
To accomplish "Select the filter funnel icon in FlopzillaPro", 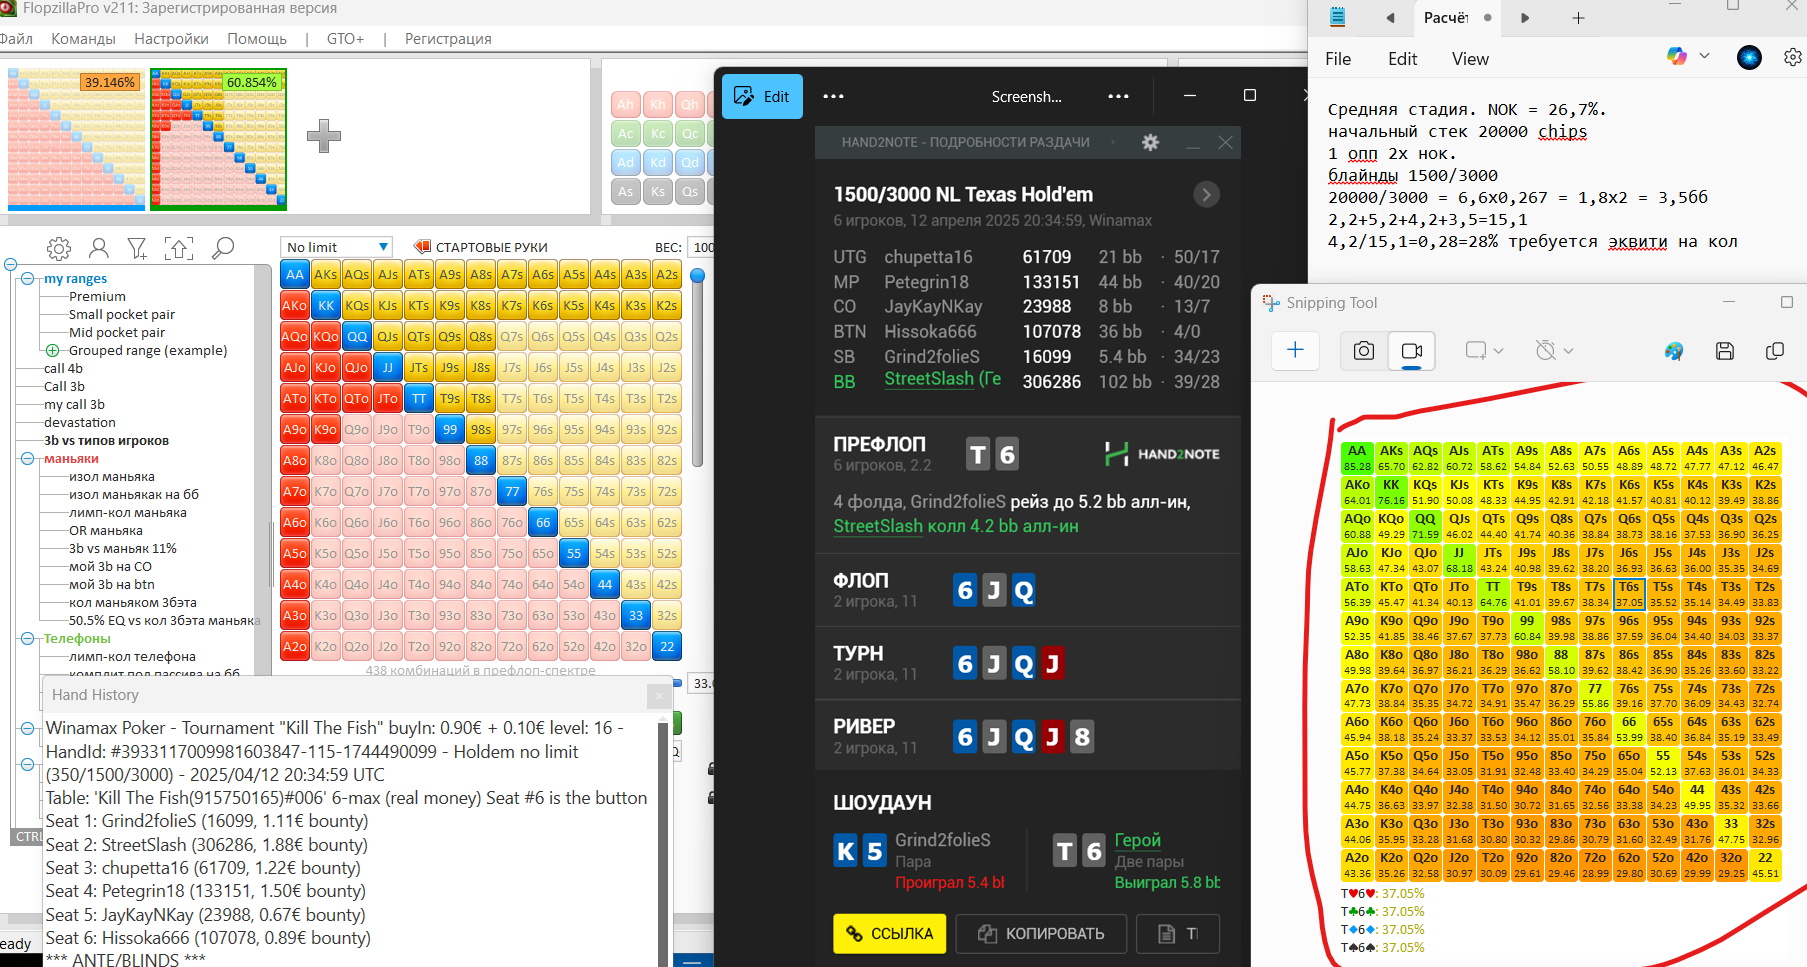I will (138, 248).
